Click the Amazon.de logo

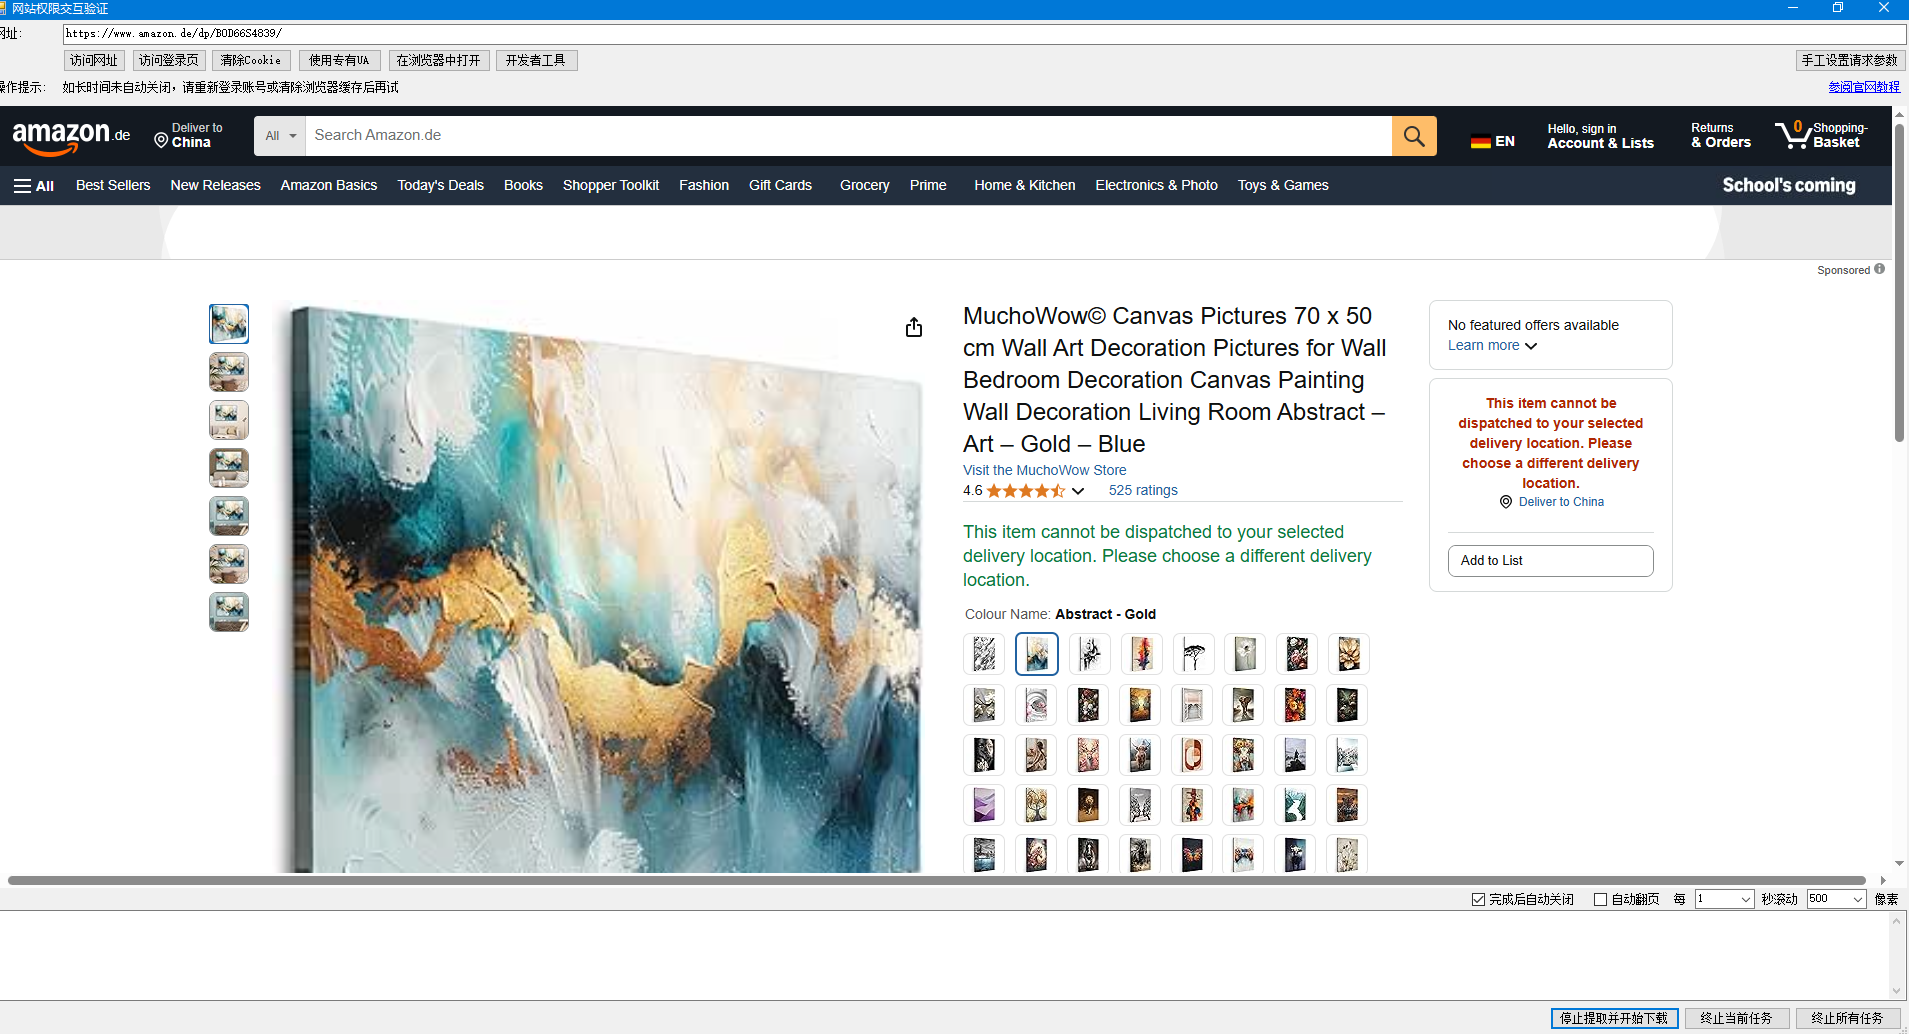point(70,137)
